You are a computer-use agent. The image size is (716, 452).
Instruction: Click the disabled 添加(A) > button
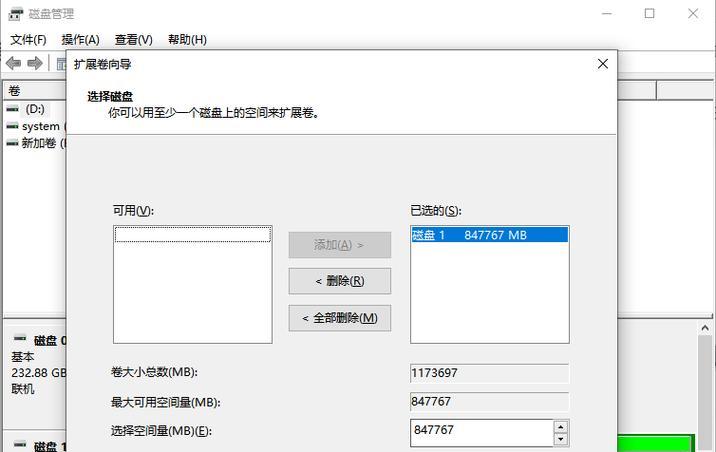340,245
